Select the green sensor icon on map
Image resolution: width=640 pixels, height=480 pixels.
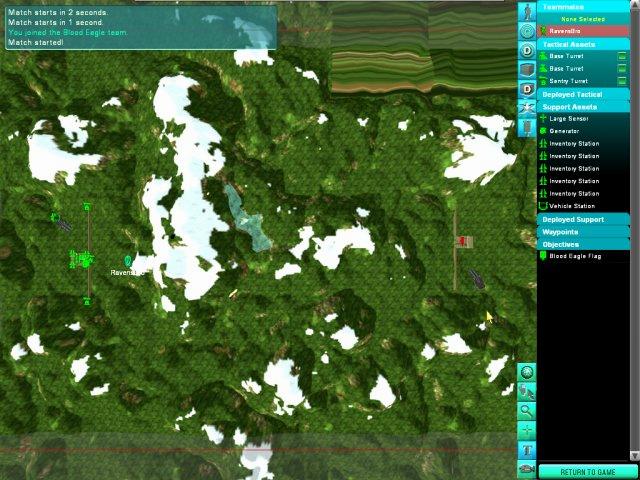[56, 217]
